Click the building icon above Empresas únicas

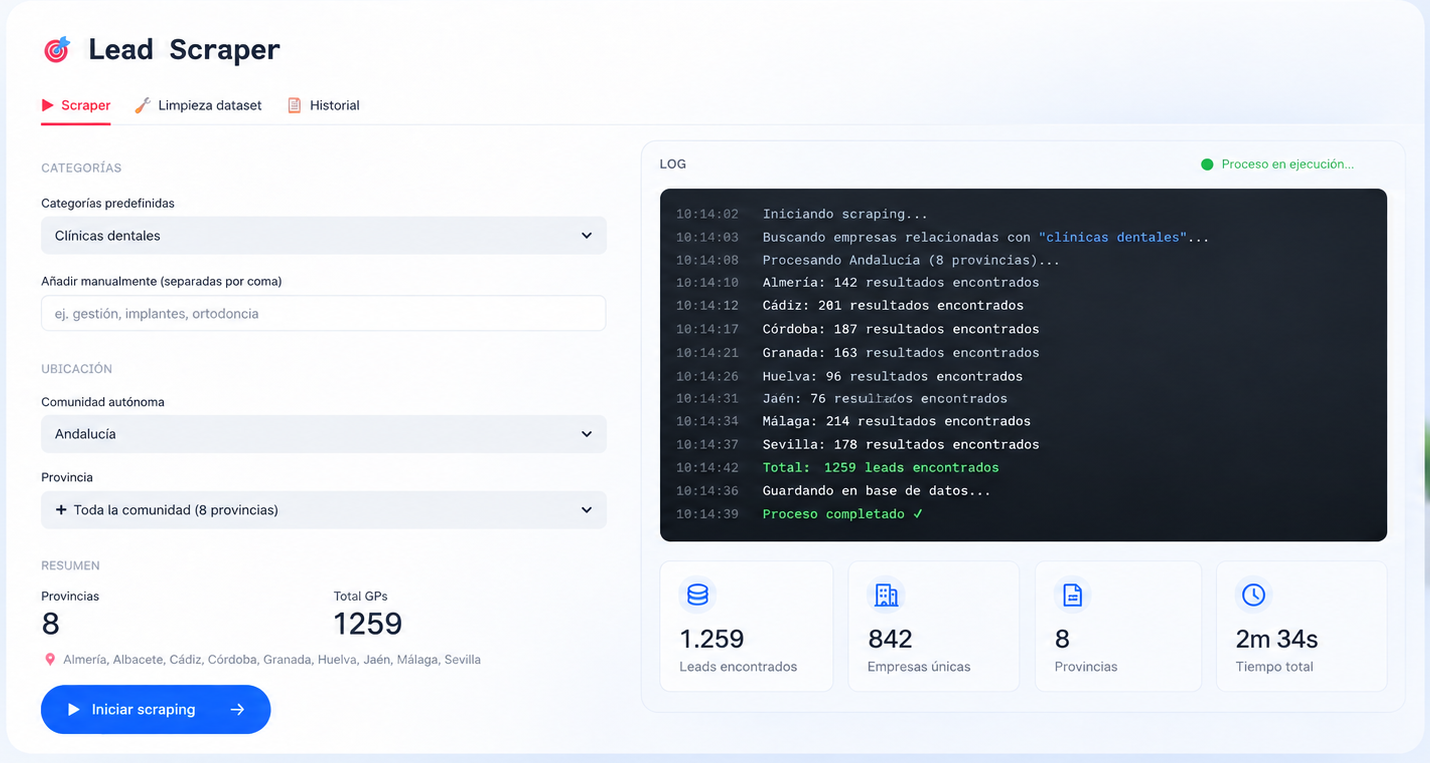tap(886, 595)
